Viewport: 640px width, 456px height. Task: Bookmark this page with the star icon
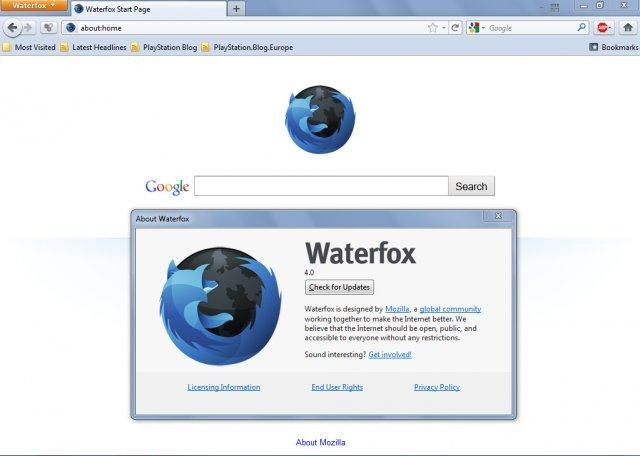(433, 28)
